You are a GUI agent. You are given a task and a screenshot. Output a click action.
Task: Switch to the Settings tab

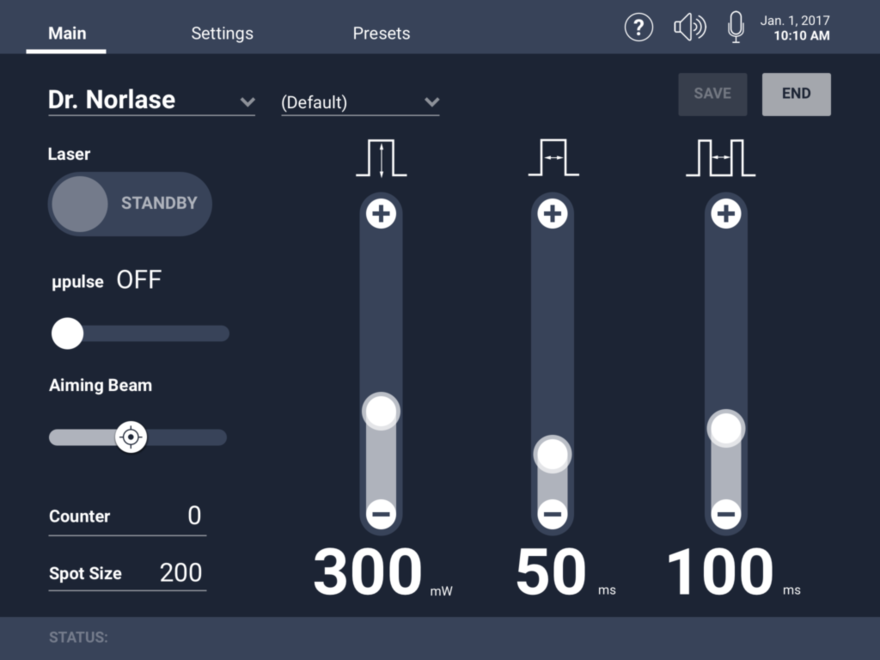pyautogui.click(x=222, y=33)
